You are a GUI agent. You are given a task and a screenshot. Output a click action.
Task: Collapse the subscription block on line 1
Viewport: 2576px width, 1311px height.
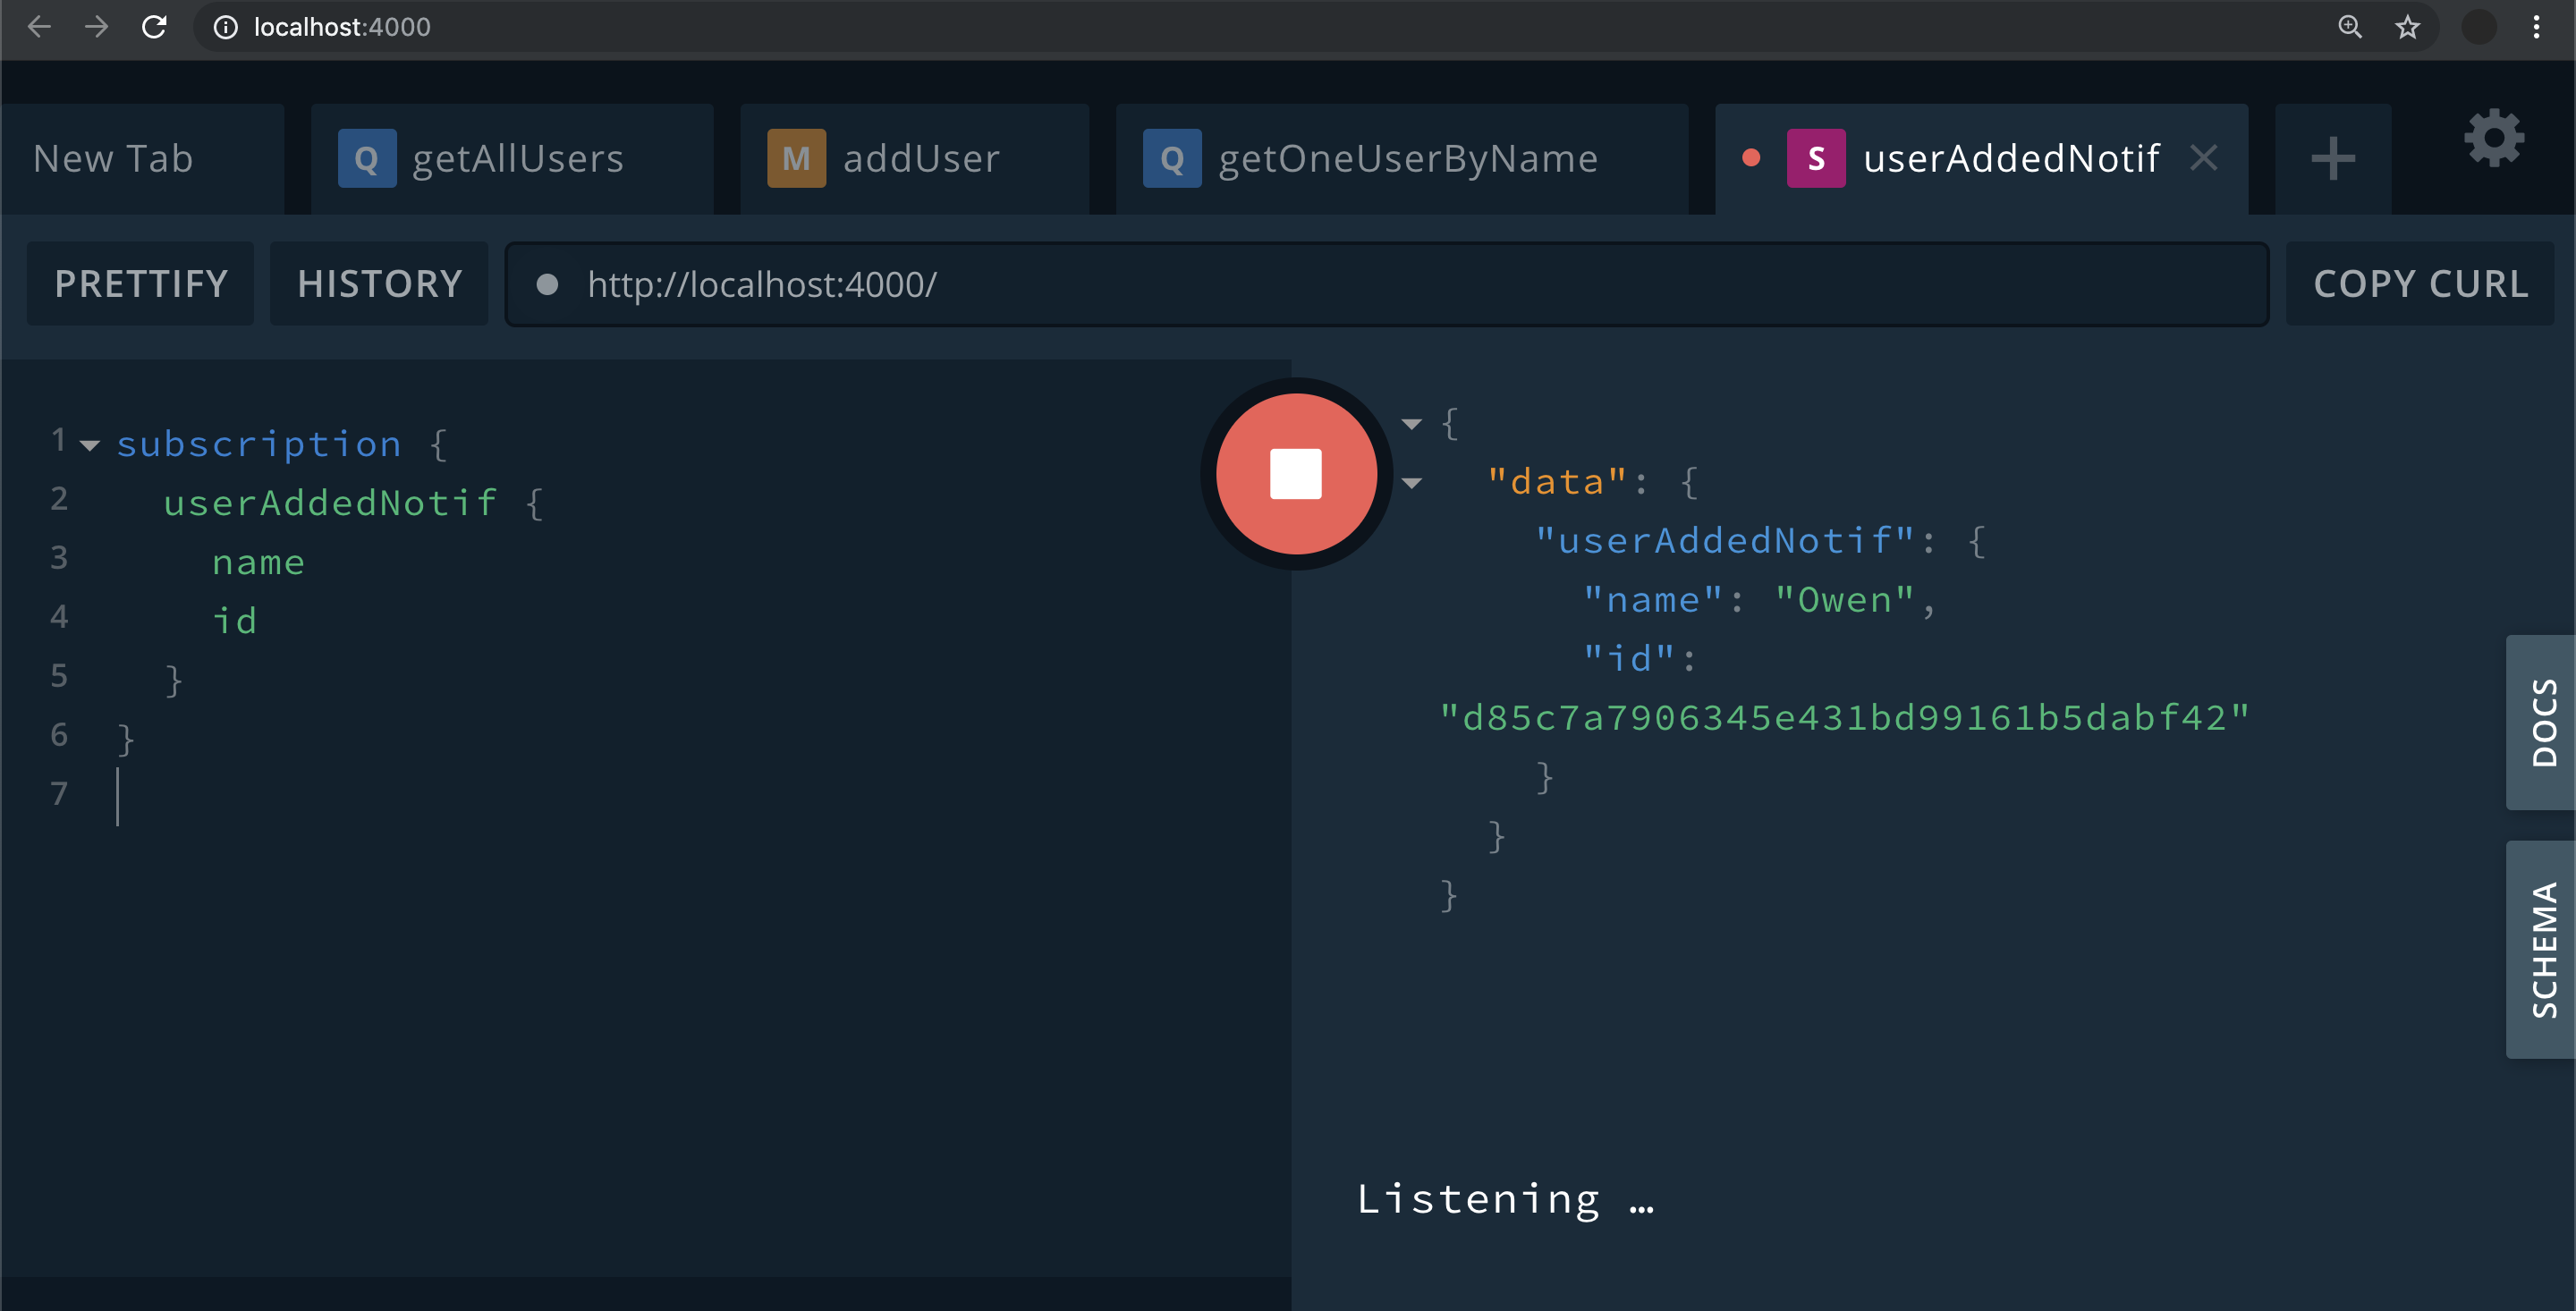click(x=90, y=445)
